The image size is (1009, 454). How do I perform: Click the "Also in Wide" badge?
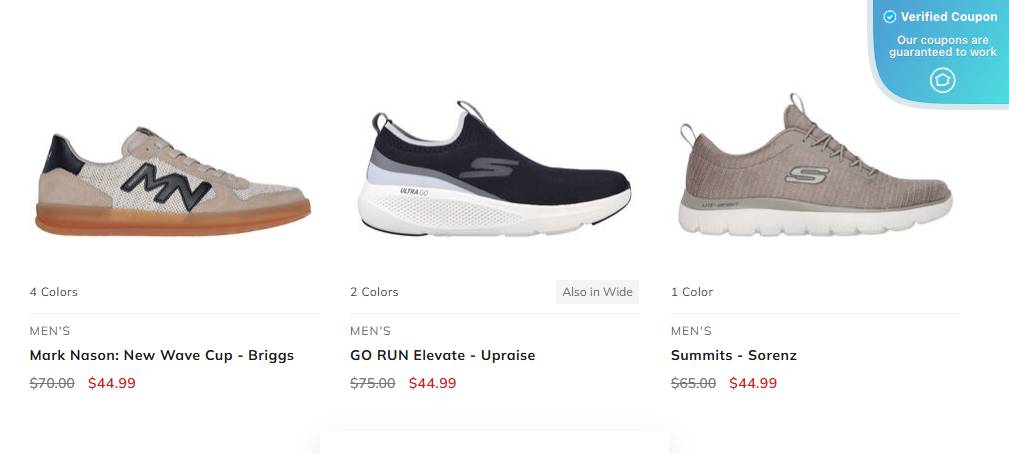(x=597, y=292)
